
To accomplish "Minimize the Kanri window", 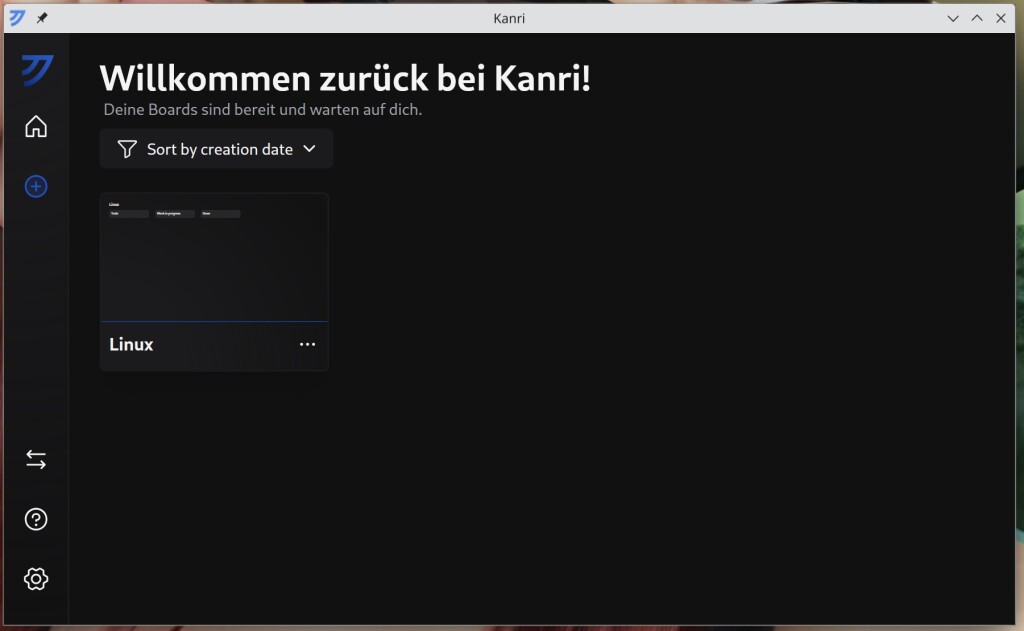I will pos(953,18).
